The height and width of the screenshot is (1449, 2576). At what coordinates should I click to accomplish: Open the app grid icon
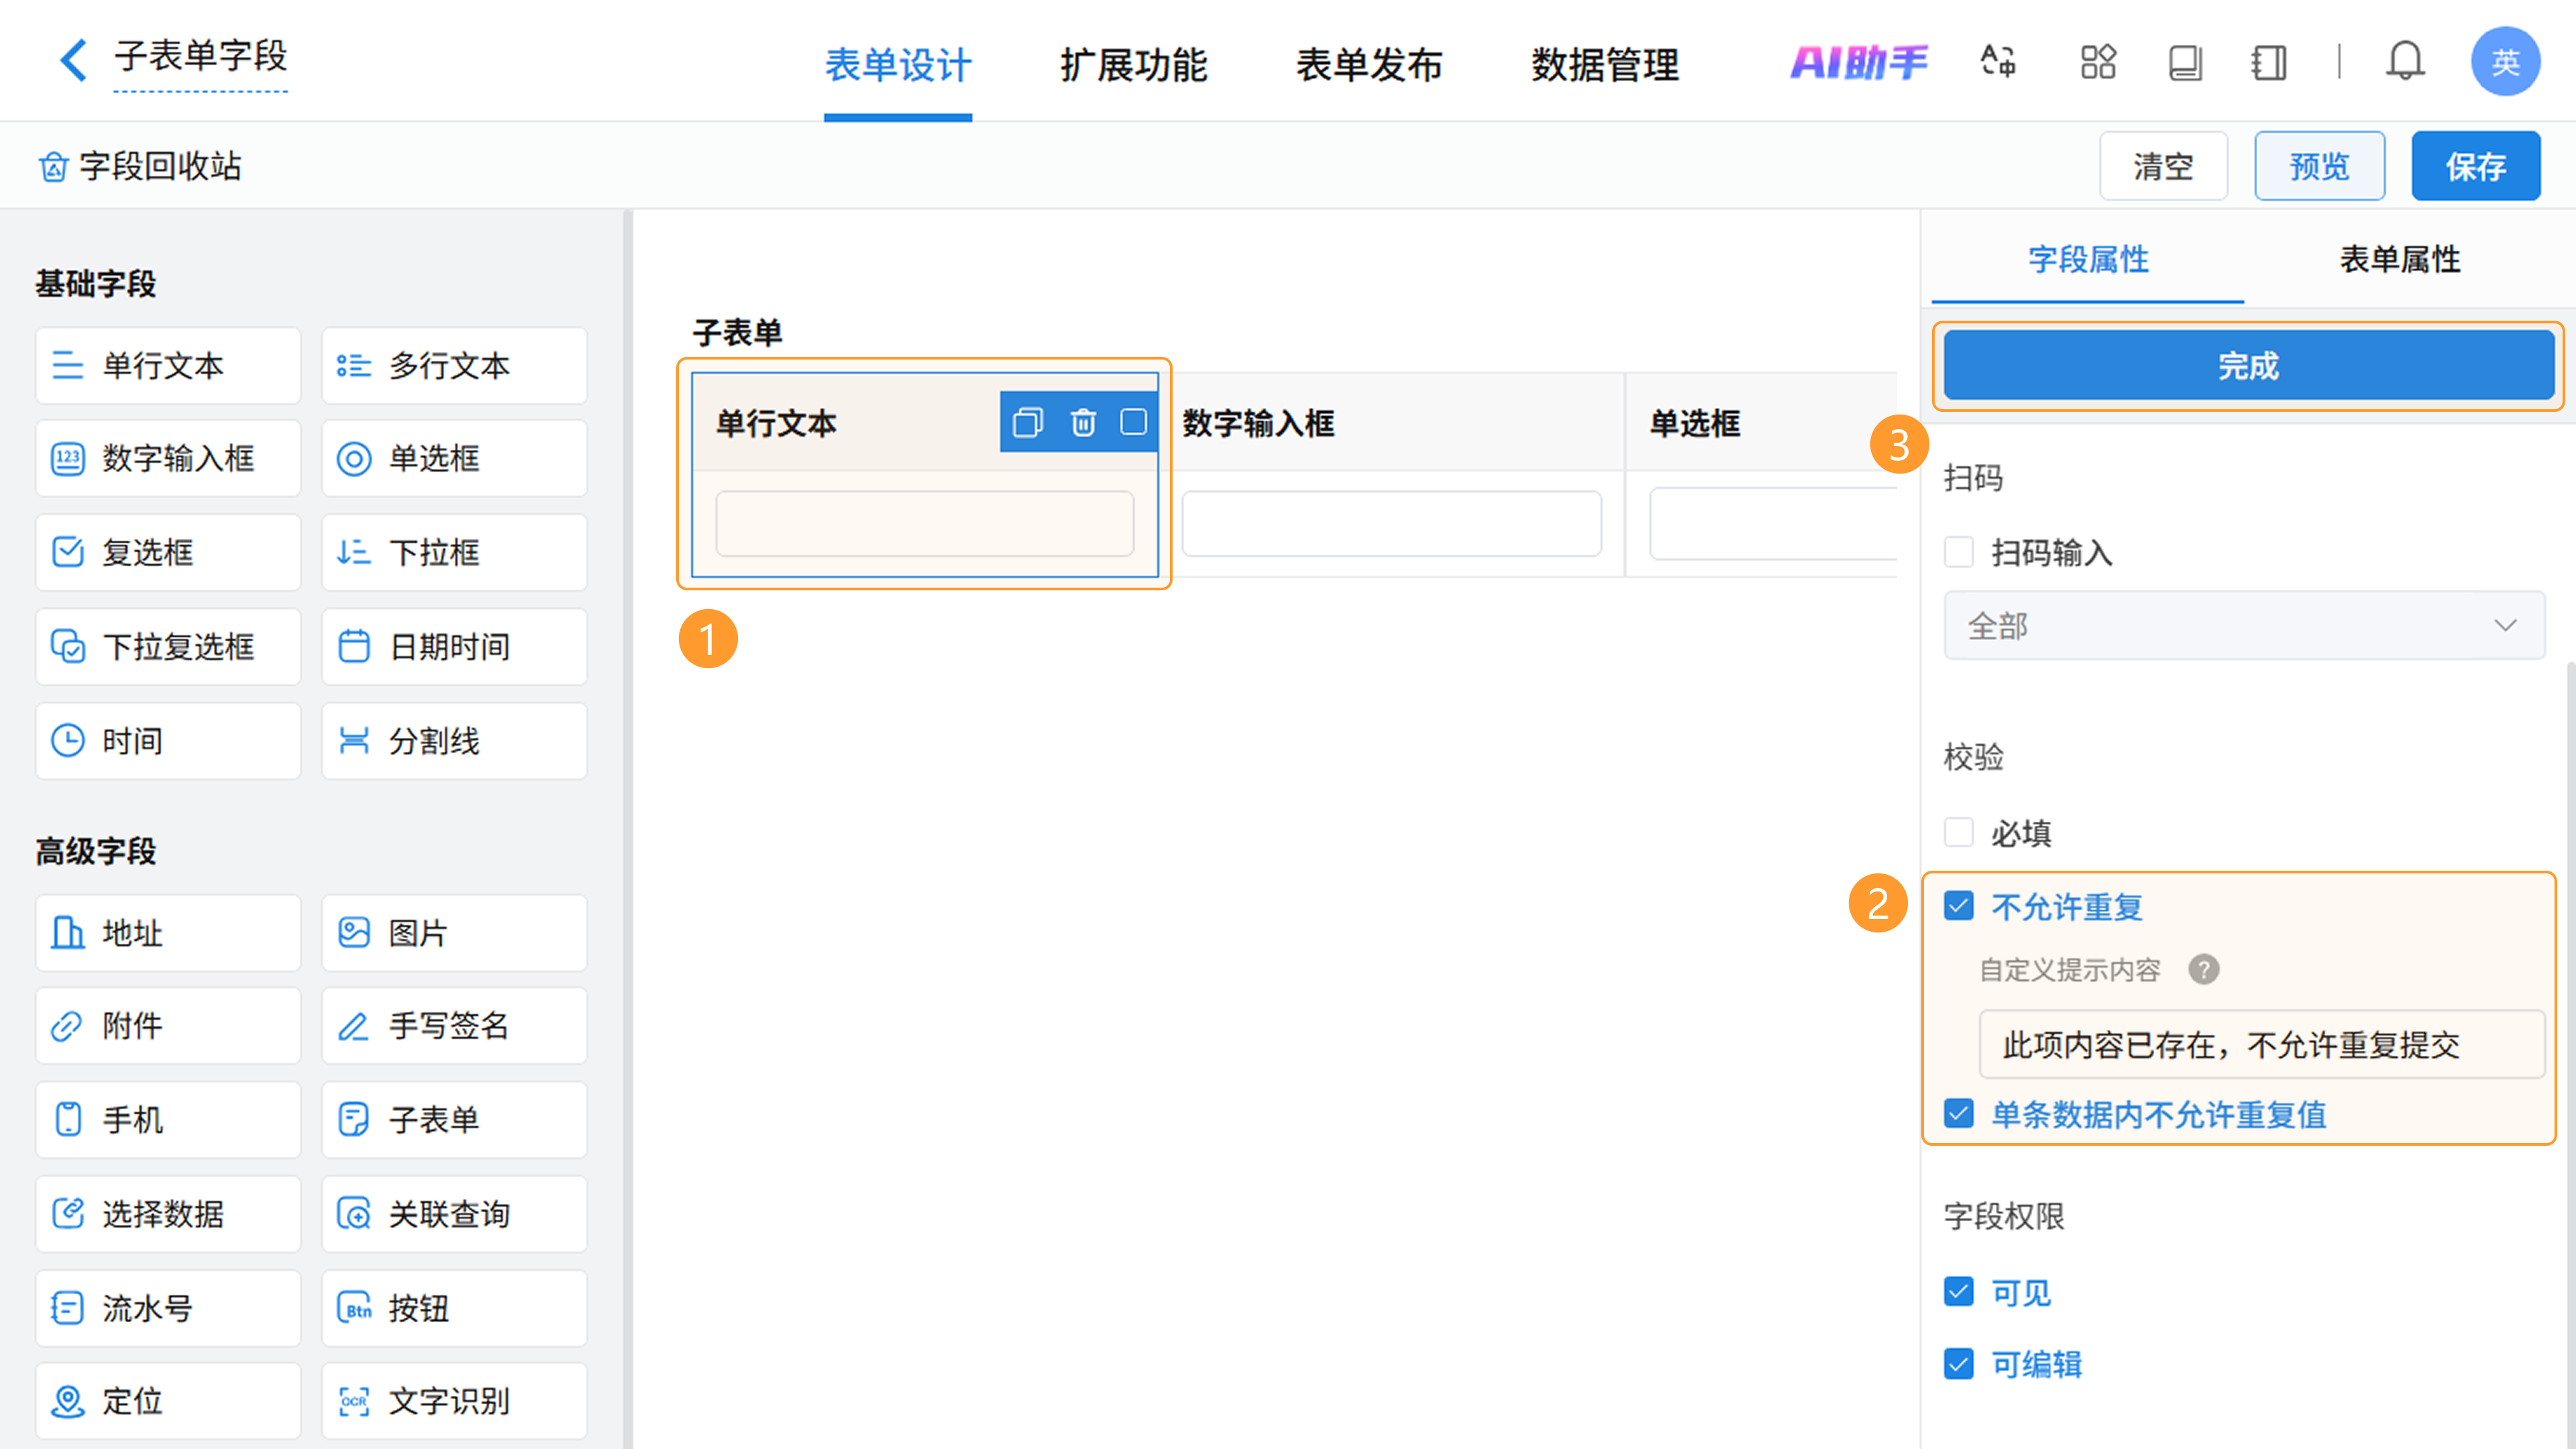(2097, 62)
